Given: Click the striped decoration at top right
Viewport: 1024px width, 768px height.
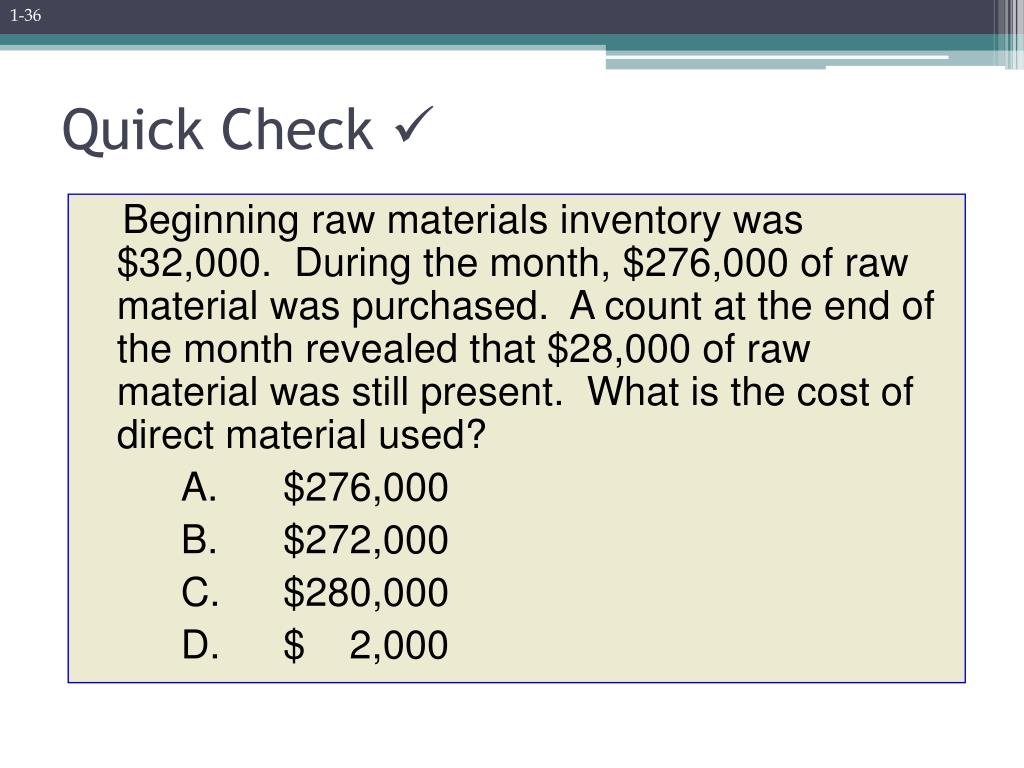Looking at the screenshot, I should pyautogui.click(x=1008, y=34).
